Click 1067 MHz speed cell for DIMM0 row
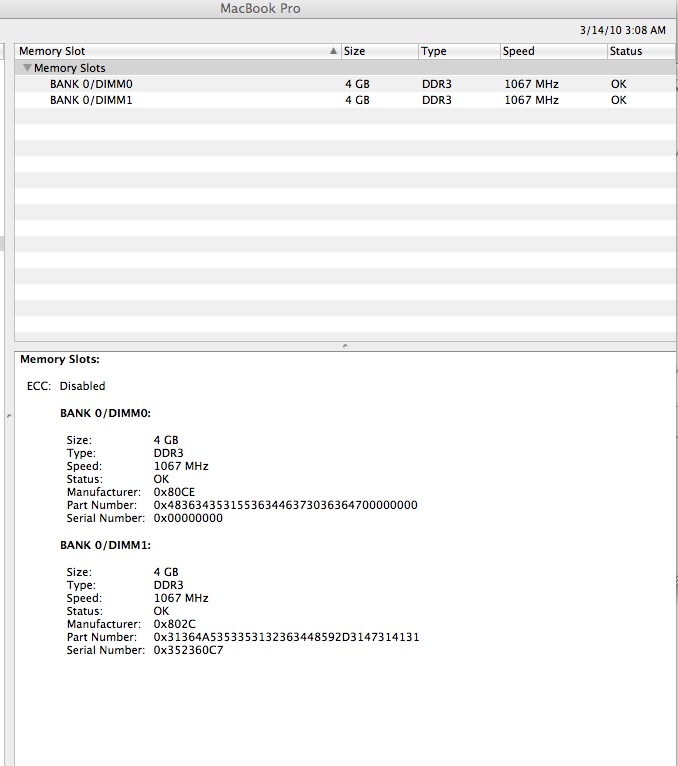 pyautogui.click(x=531, y=84)
